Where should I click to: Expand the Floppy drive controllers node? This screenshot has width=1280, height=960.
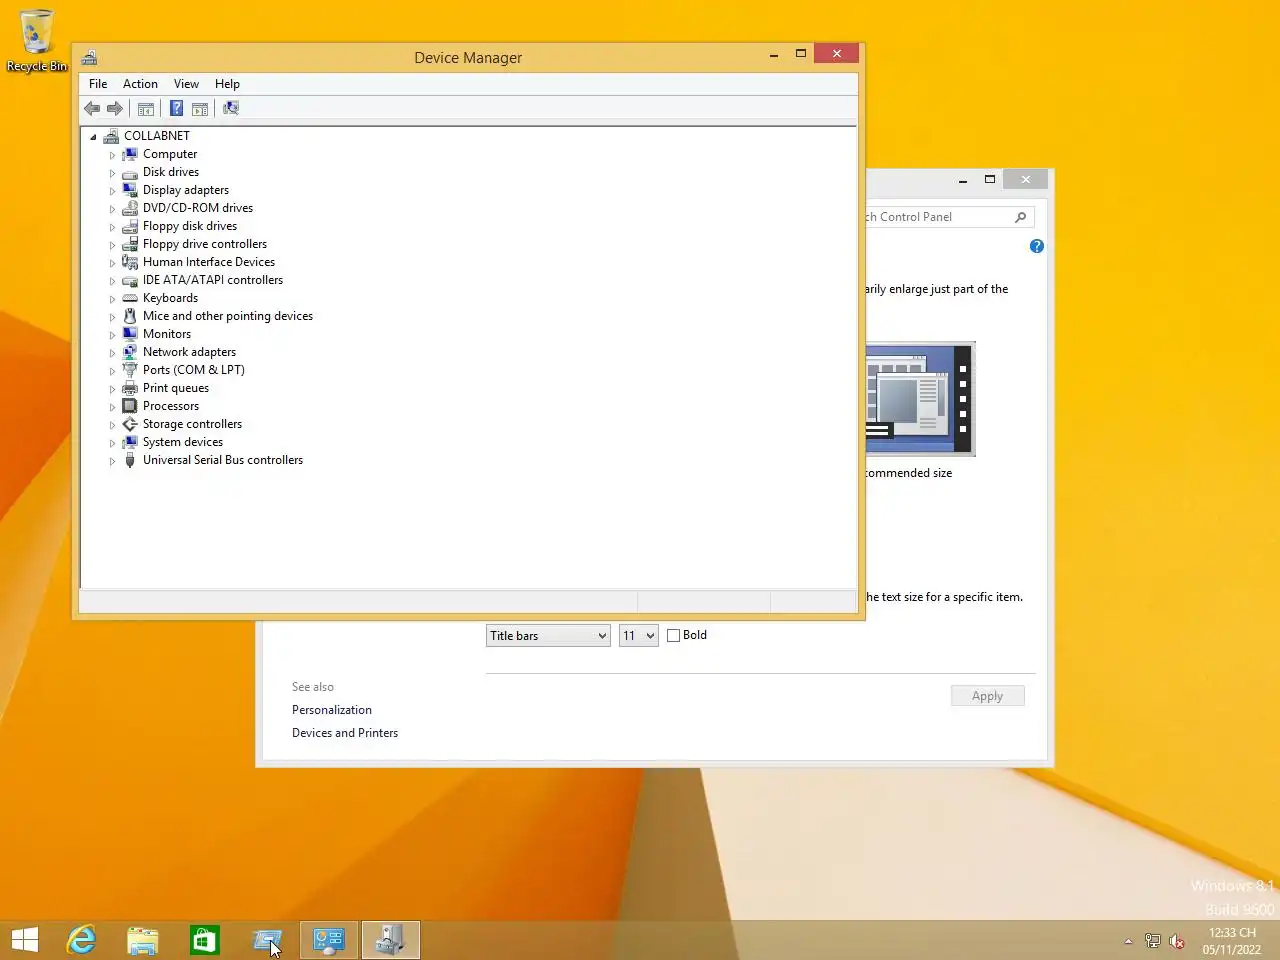(112, 245)
